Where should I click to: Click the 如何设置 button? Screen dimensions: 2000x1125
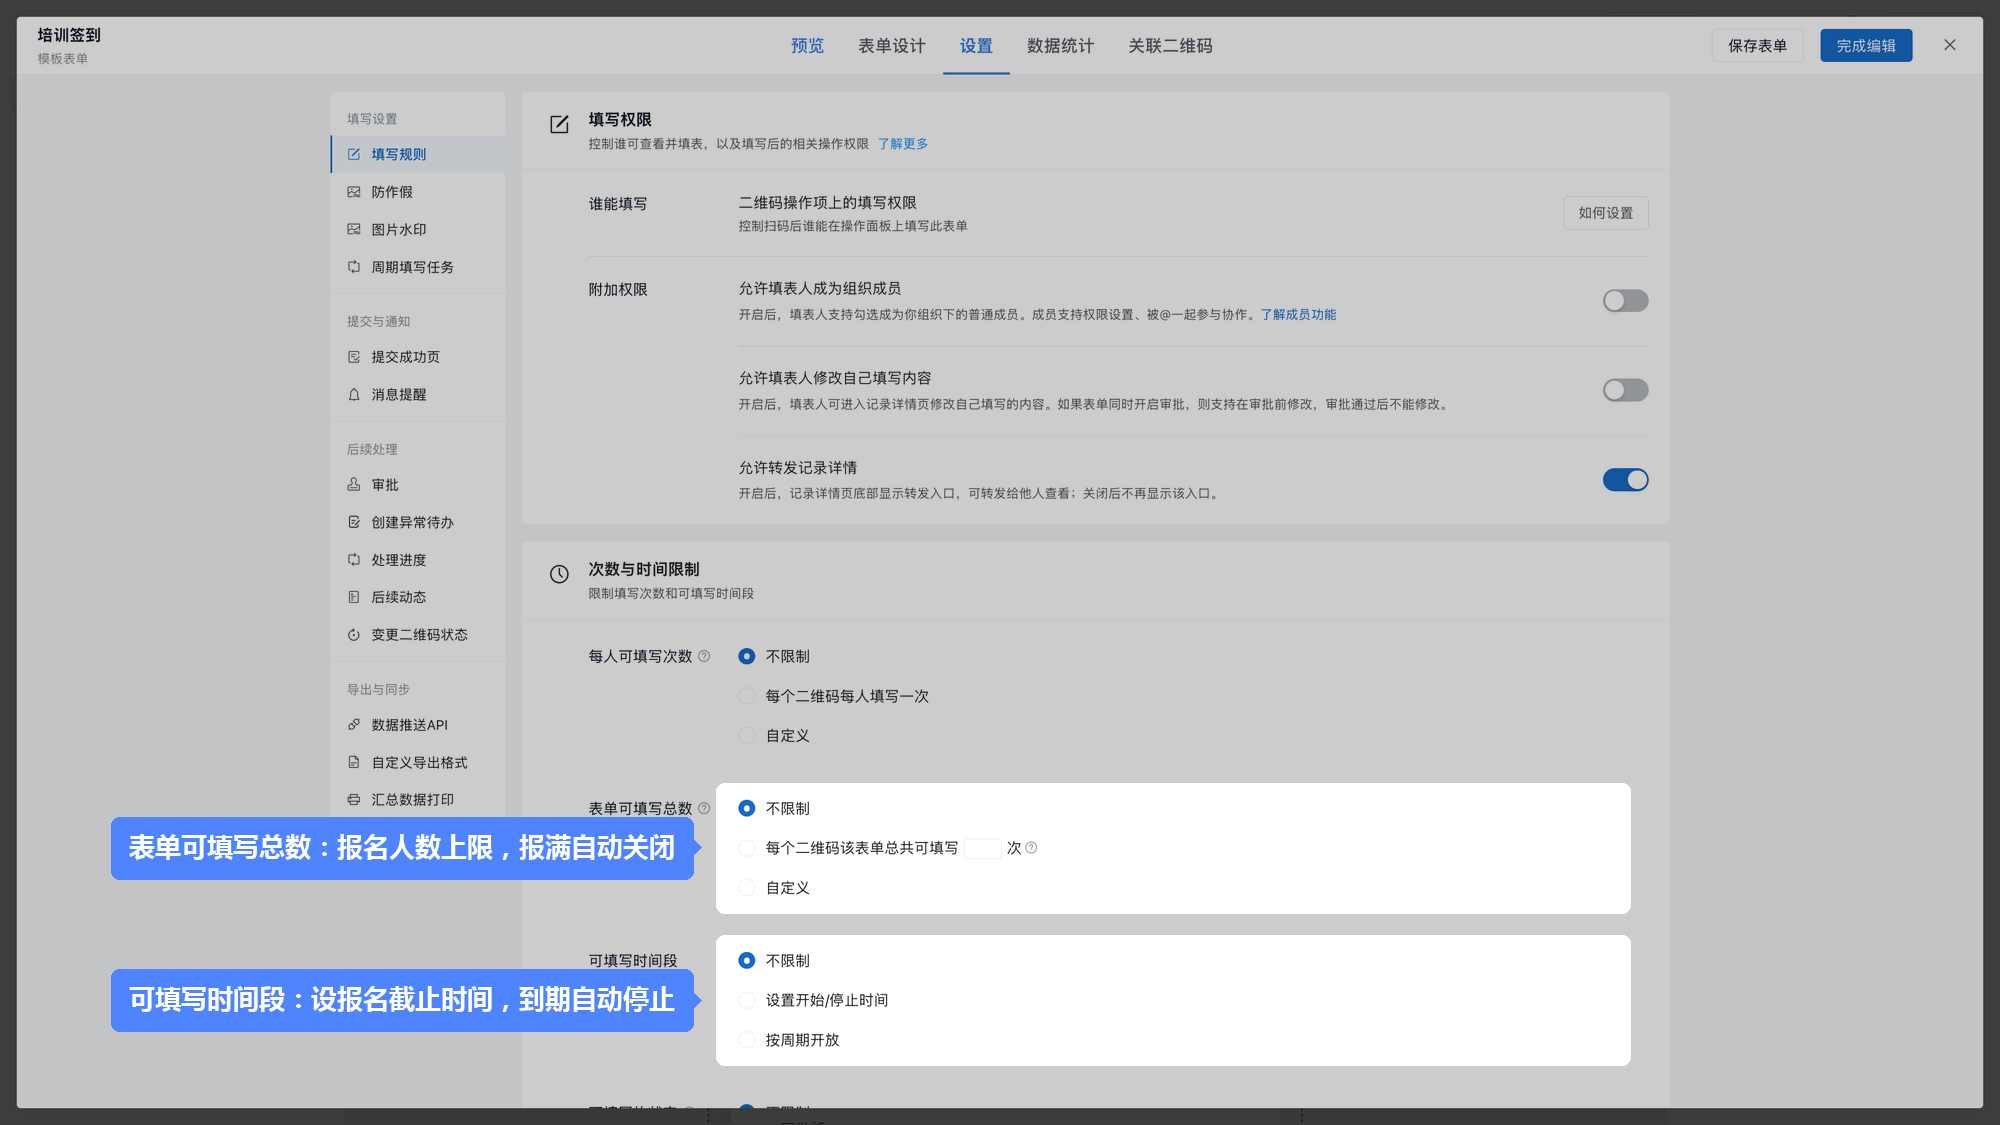tap(1606, 213)
